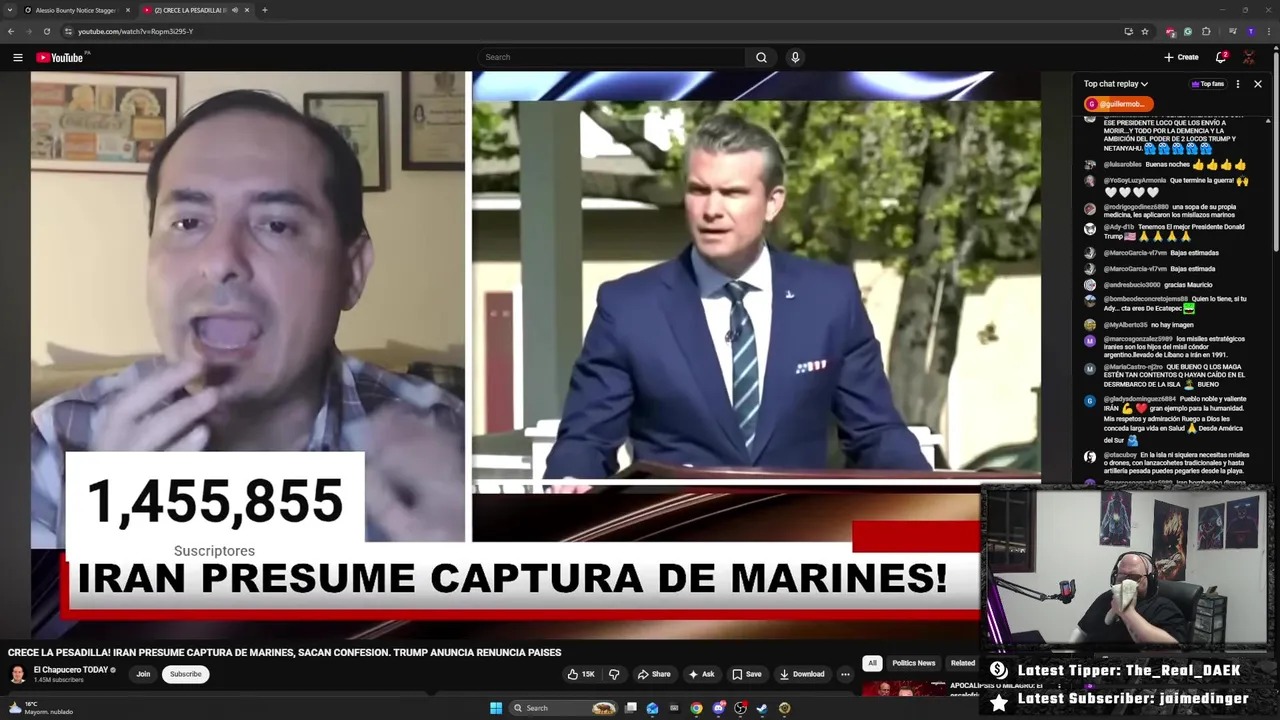
Task: Click the YouTube search magnifier button
Action: click(x=761, y=57)
